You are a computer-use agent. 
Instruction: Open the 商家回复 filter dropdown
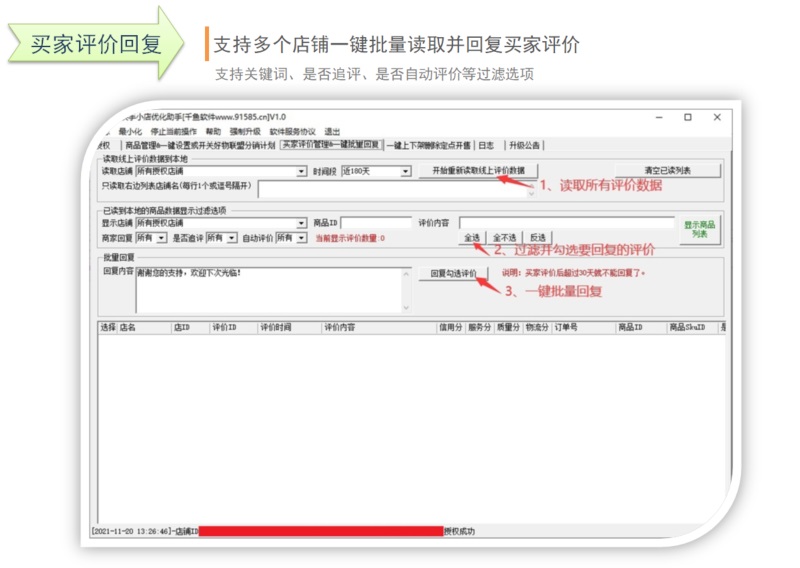pos(162,238)
